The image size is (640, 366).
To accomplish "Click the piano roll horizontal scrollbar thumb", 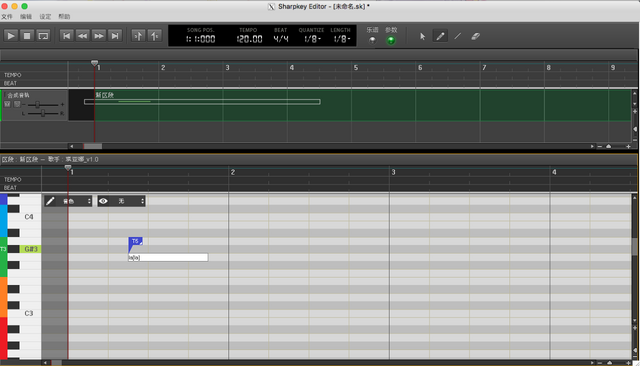I will (x=56, y=362).
